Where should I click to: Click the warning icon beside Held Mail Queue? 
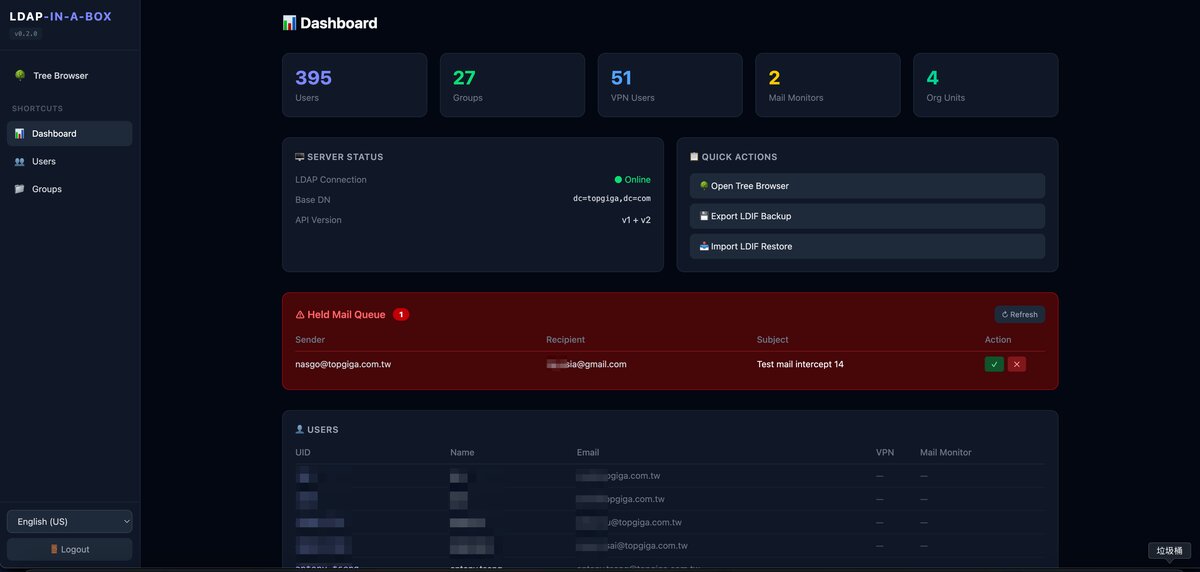coord(300,314)
